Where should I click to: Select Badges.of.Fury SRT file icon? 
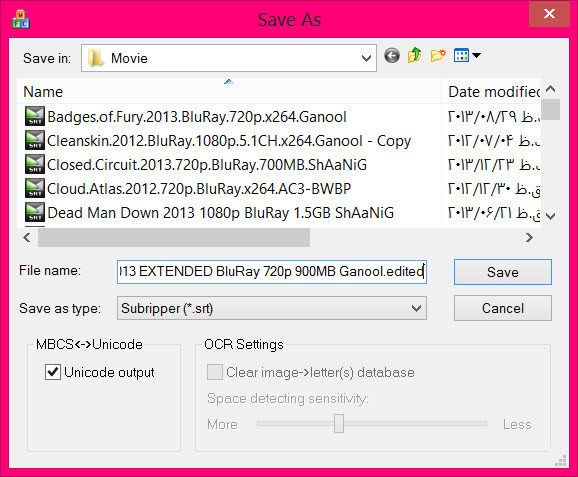pos(35,116)
